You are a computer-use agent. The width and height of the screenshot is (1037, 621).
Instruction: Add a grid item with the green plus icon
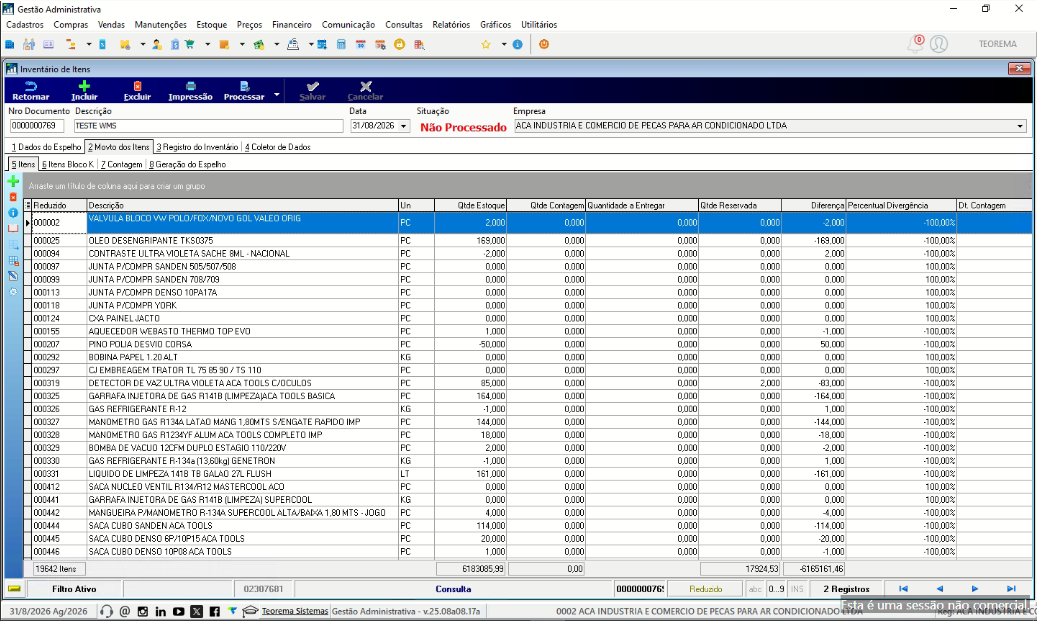click(x=13, y=181)
